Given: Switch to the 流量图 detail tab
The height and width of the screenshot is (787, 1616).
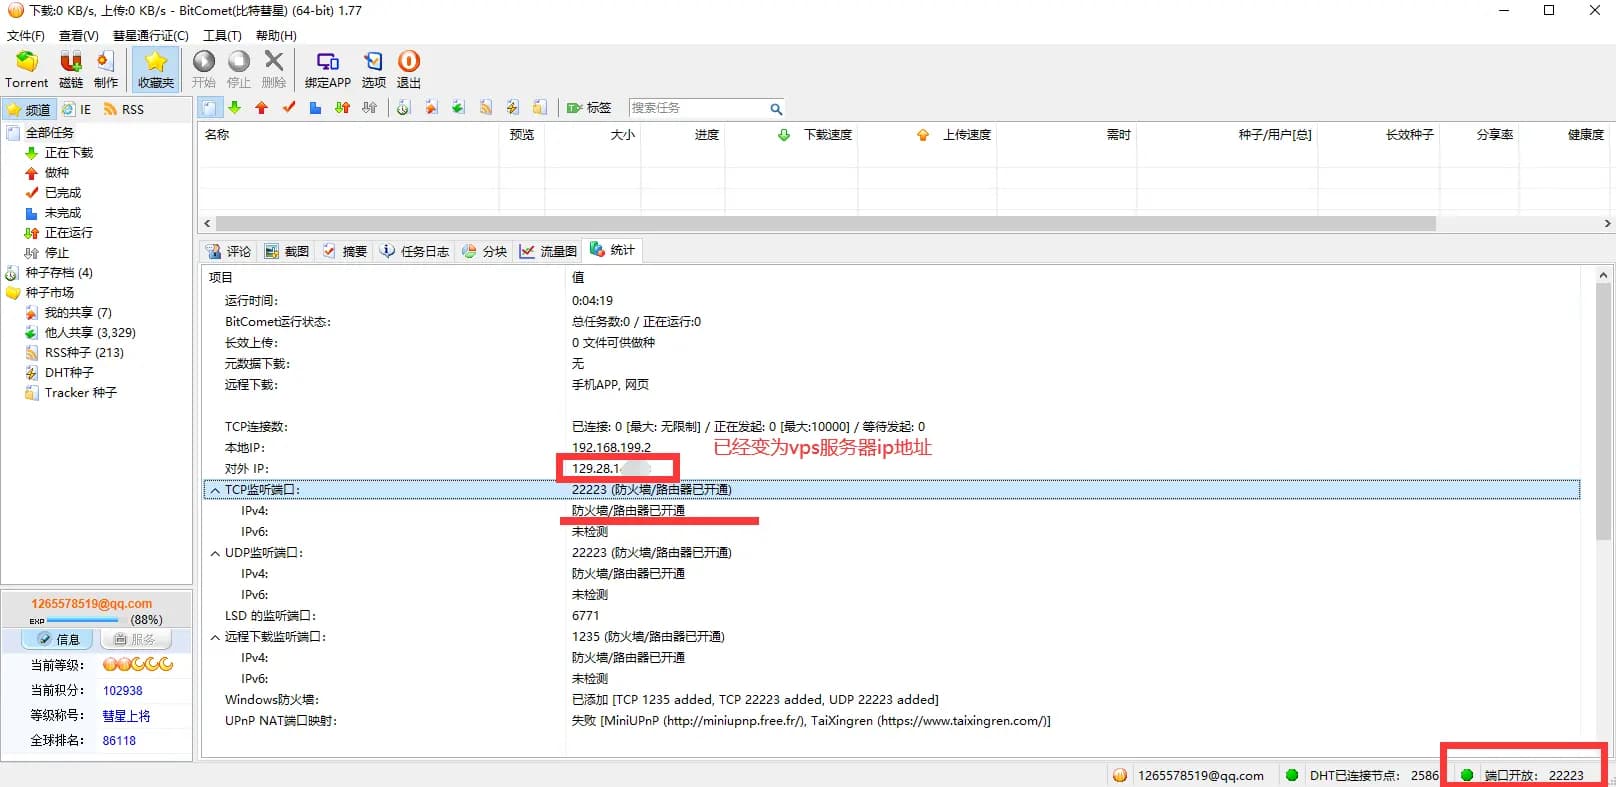Looking at the screenshot, I should 548,251.
